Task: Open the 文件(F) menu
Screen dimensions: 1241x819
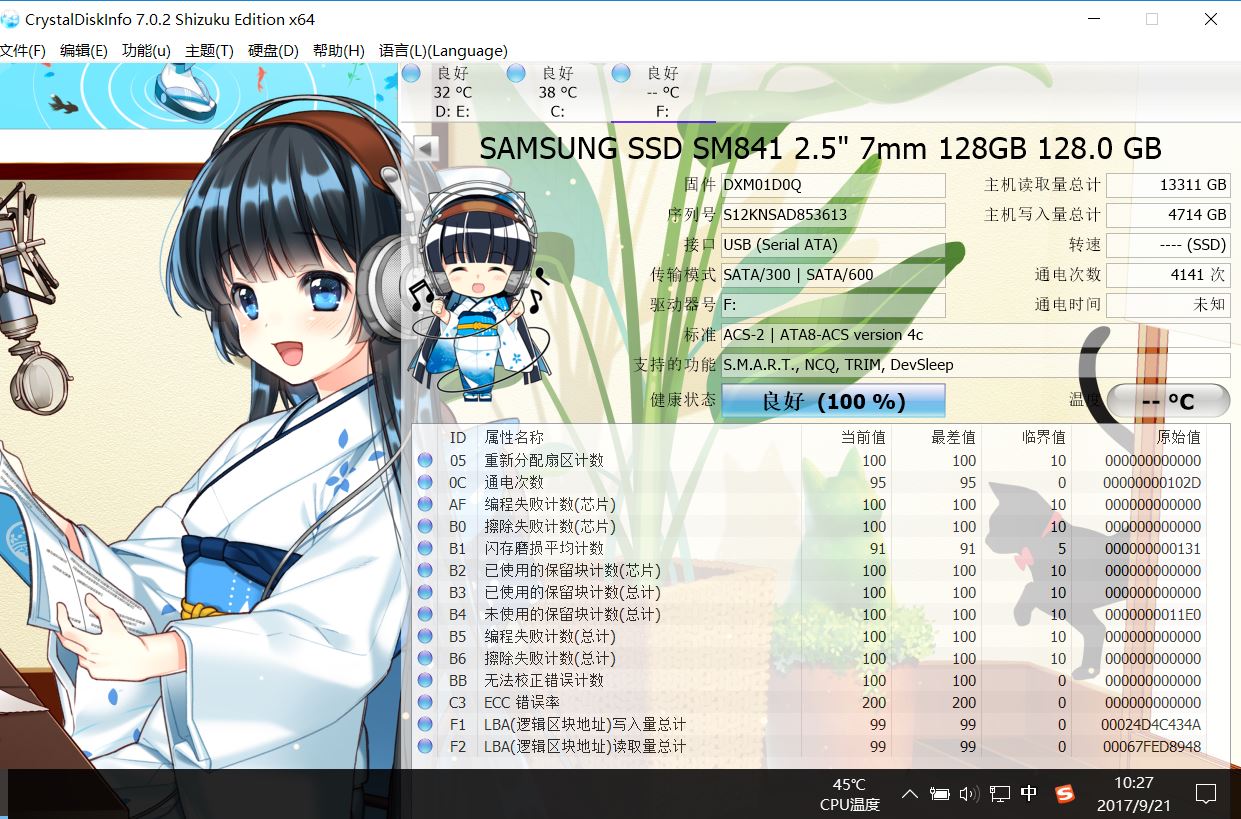Action: 23,51
